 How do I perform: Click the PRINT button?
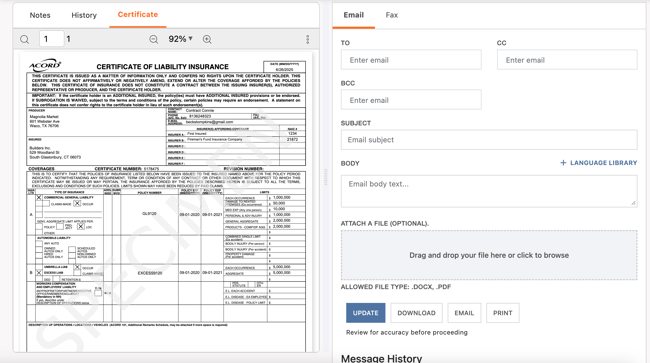tap(502, 313)
